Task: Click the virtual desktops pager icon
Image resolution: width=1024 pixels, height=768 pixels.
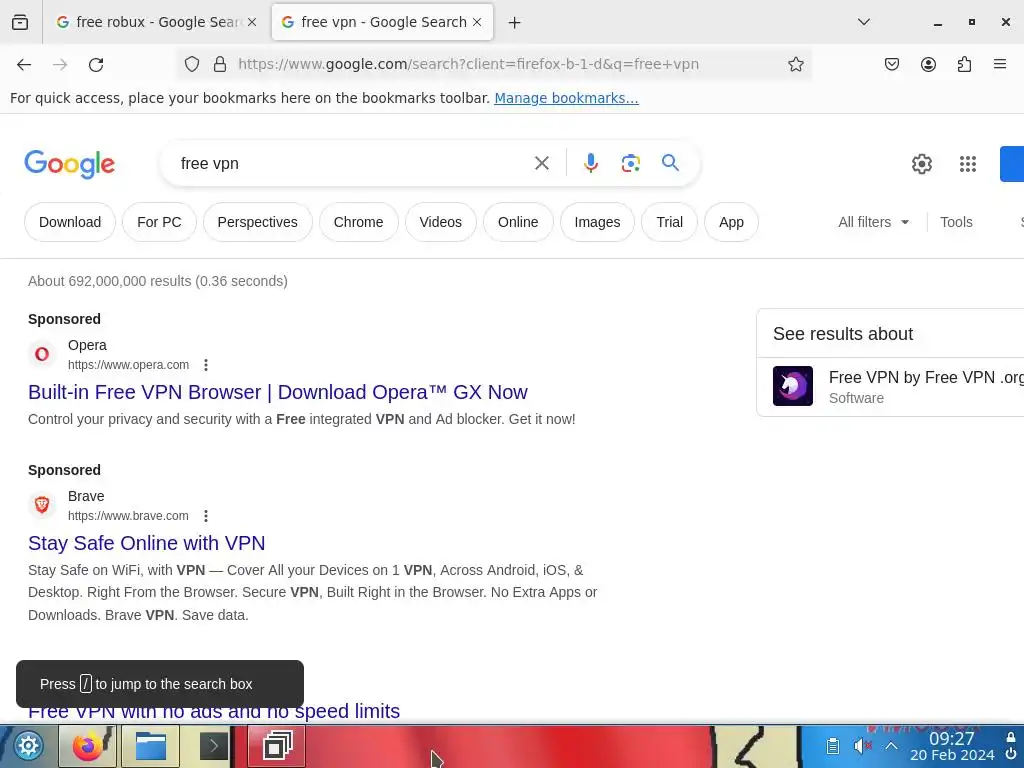Action: coord(278,746)
